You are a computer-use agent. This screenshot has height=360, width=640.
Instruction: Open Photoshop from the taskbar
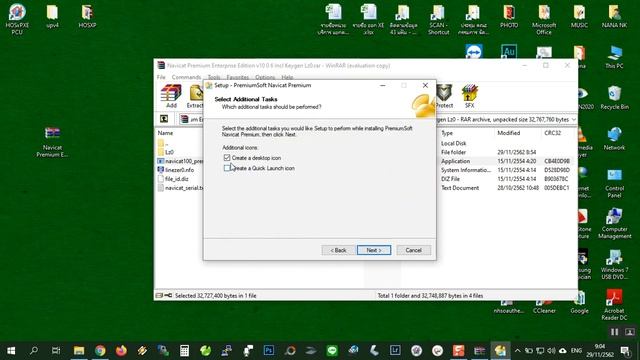click(x=269, y=351)
